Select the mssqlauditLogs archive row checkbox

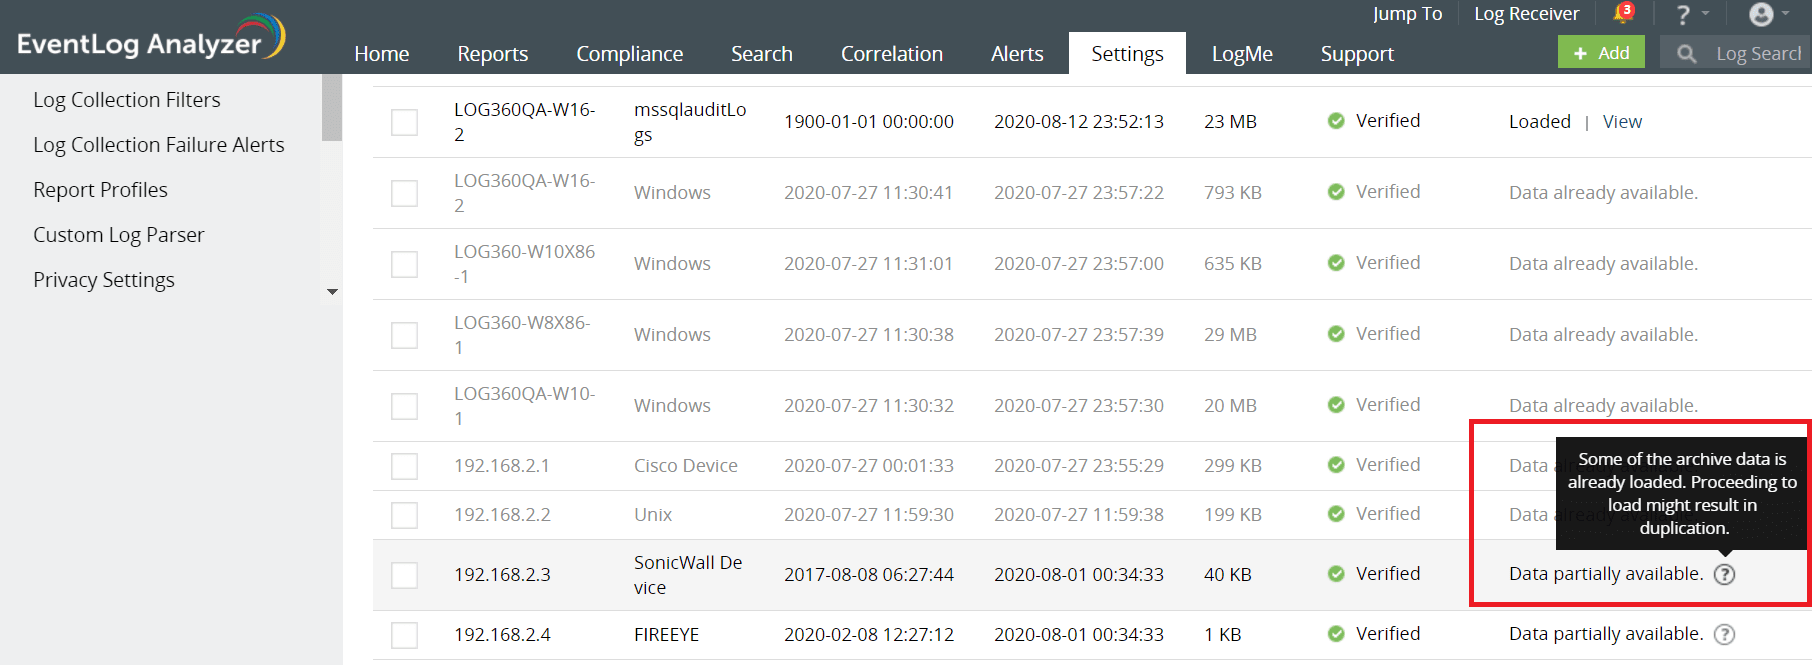(405, 122)
